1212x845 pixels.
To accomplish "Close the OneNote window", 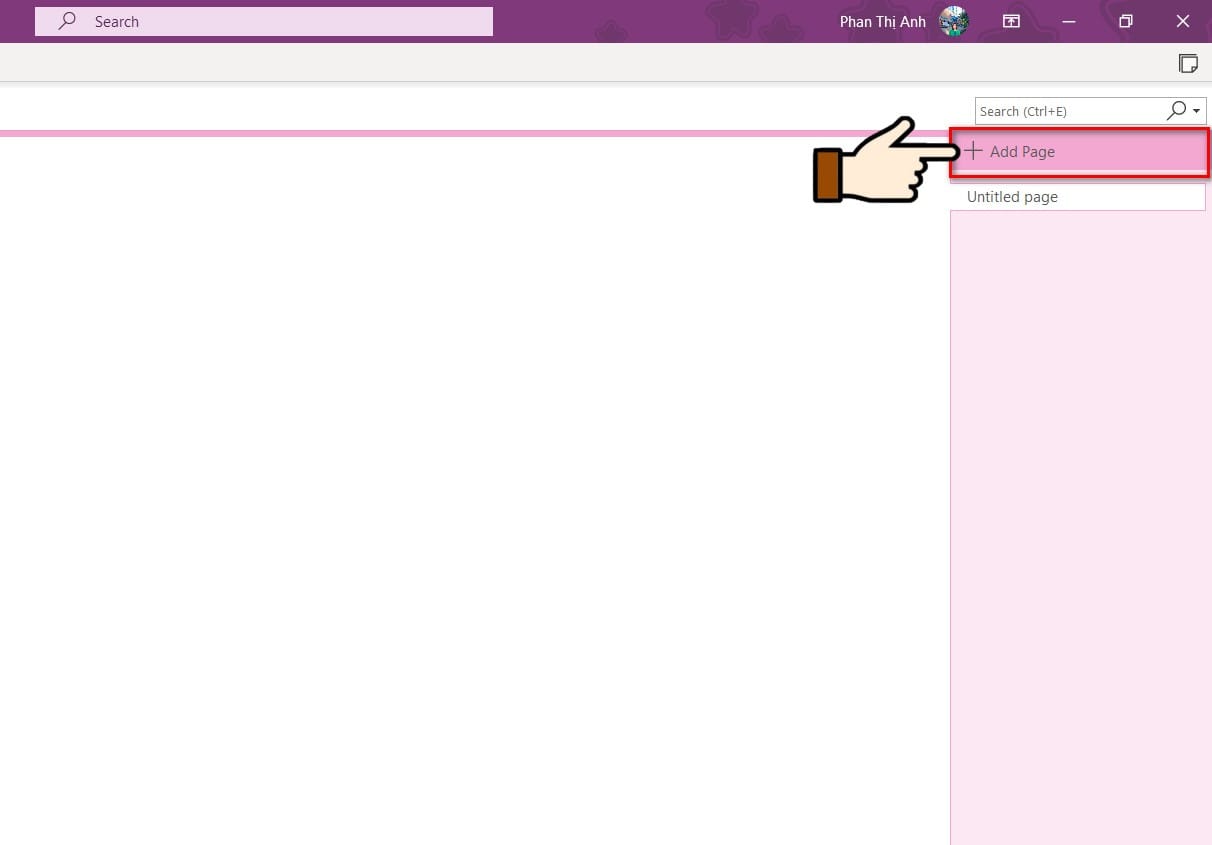I will pyautogui.click(x=1183, y=21).
